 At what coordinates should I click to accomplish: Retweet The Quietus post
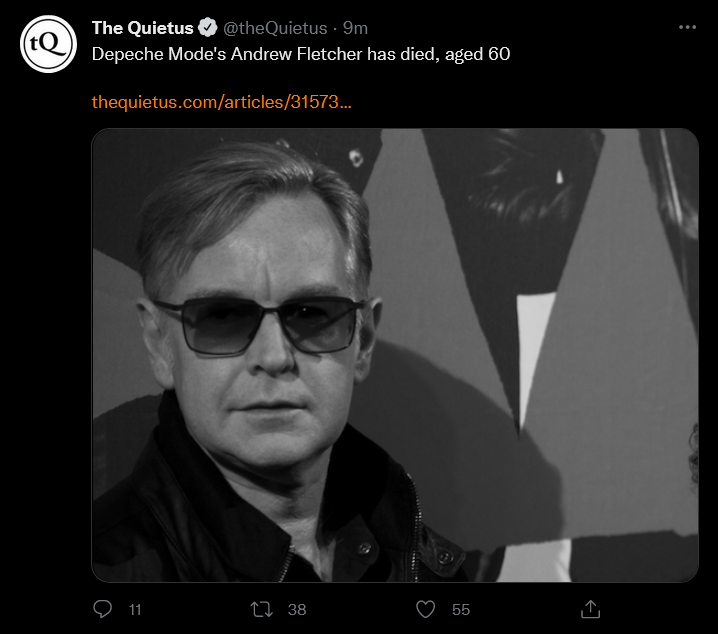click(263, 608)
